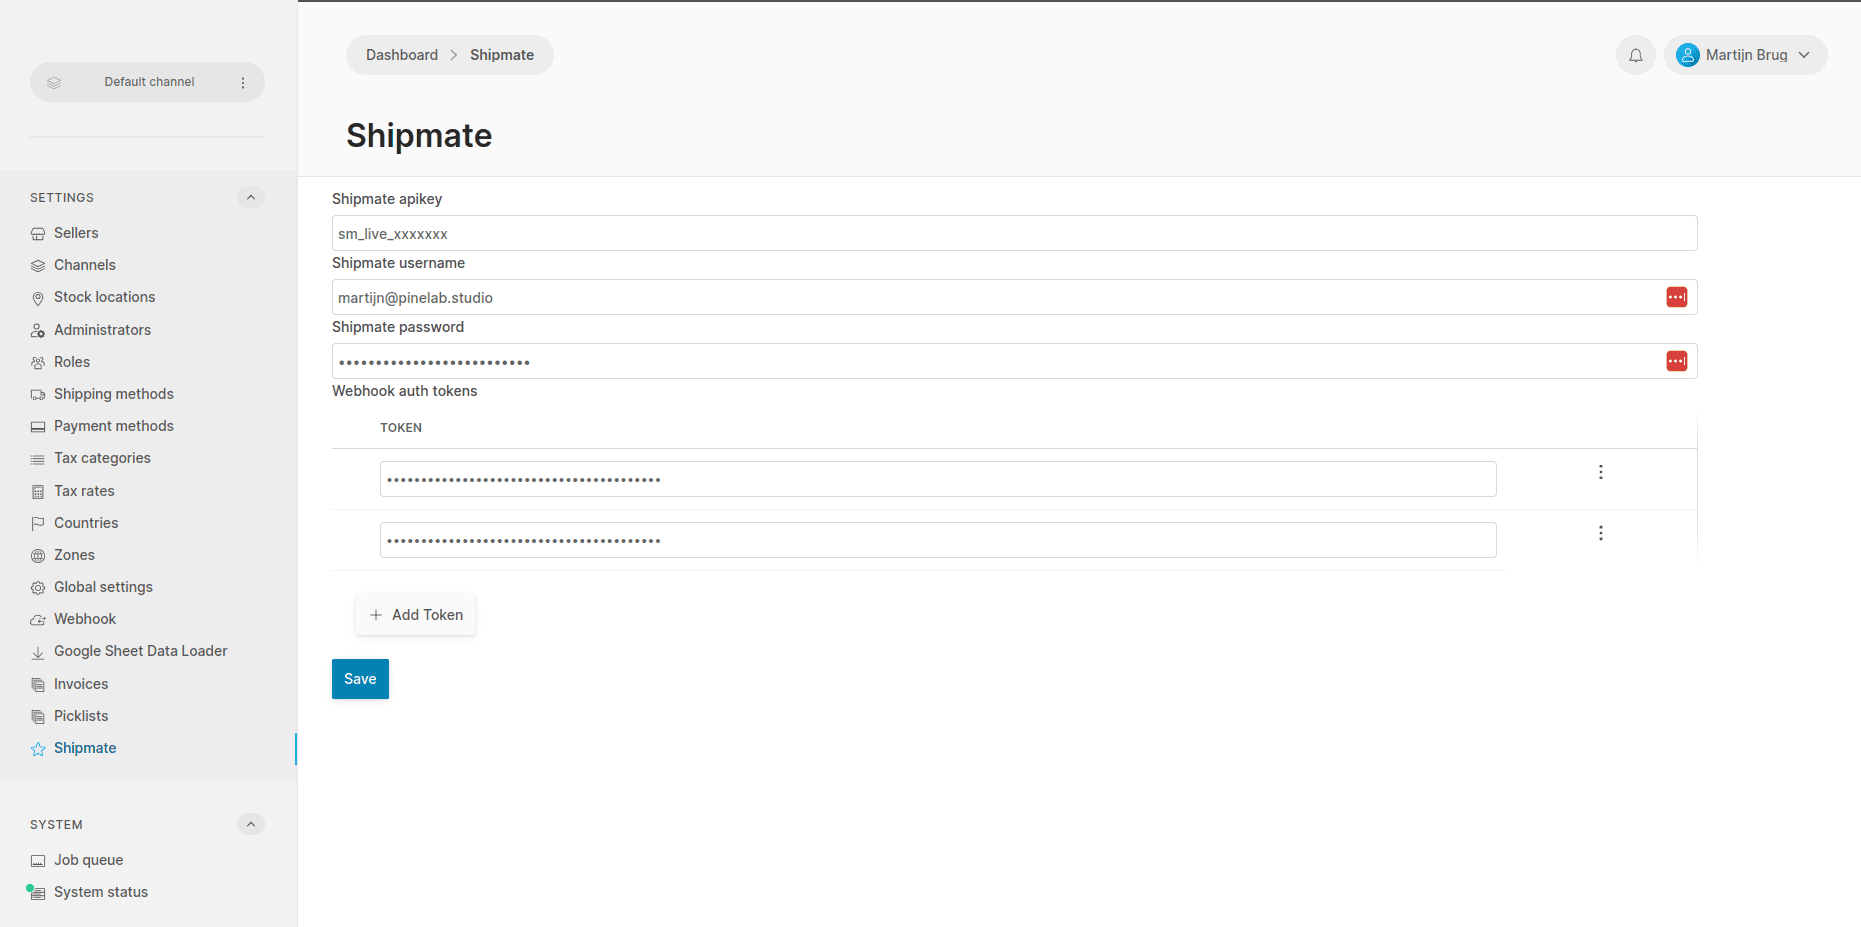Click the Roles users icon
This screenshot has width=1861, height=927.
(38, 363)
